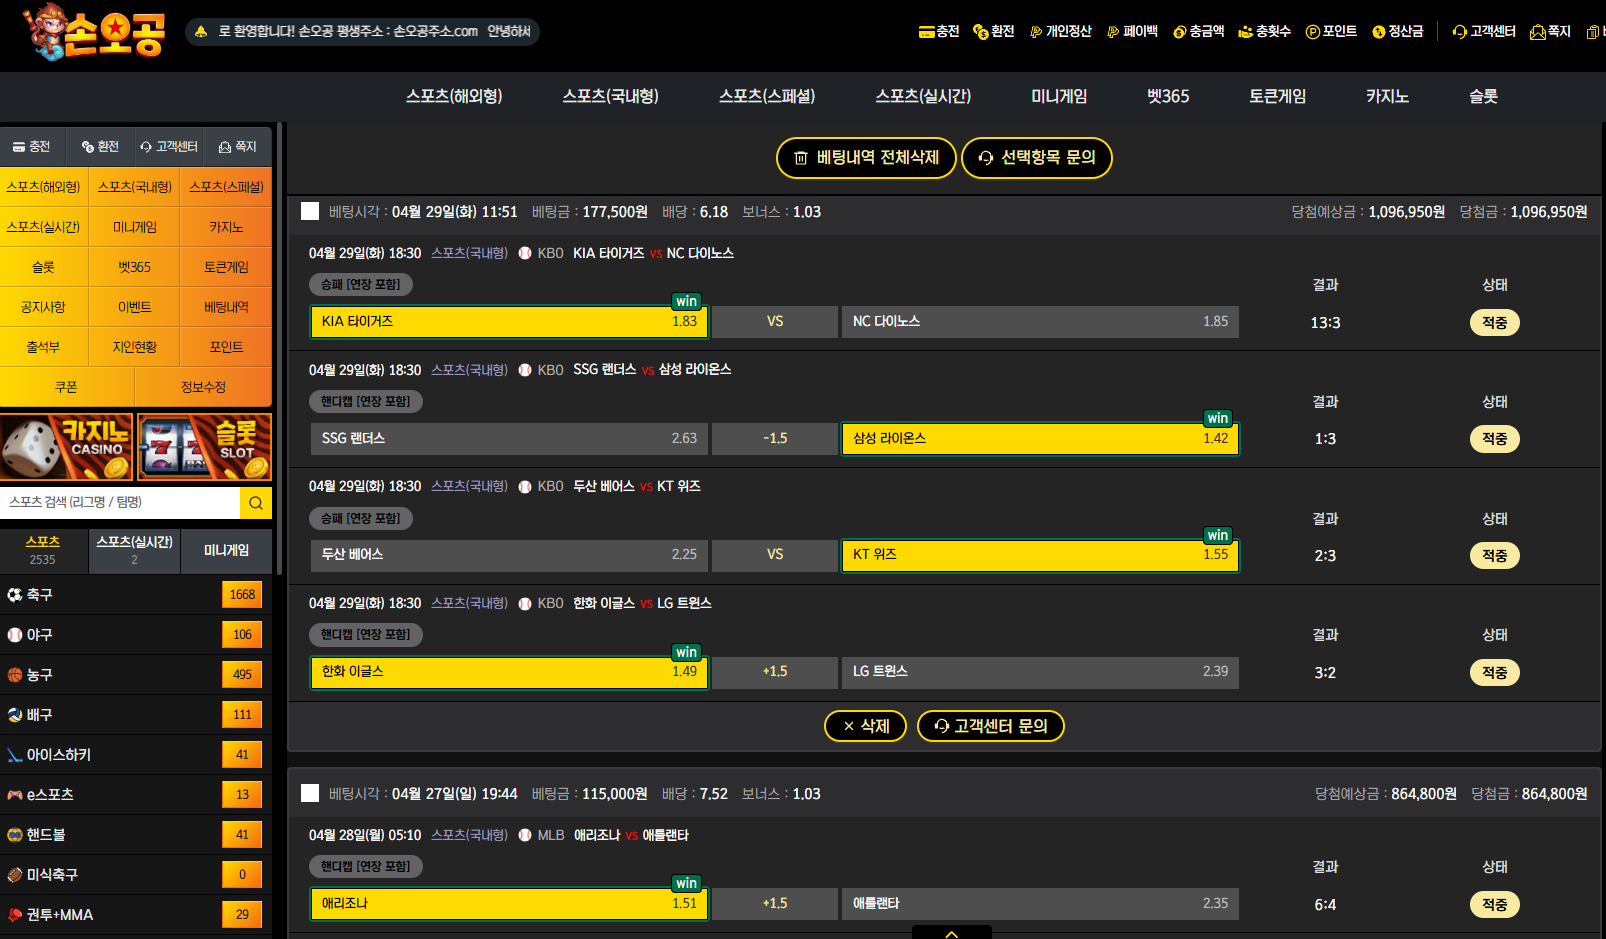Open 베팅내역 in orange sidebar grid
The height and width of the screenshot is (939, 1606).
[x=227, y=307]
